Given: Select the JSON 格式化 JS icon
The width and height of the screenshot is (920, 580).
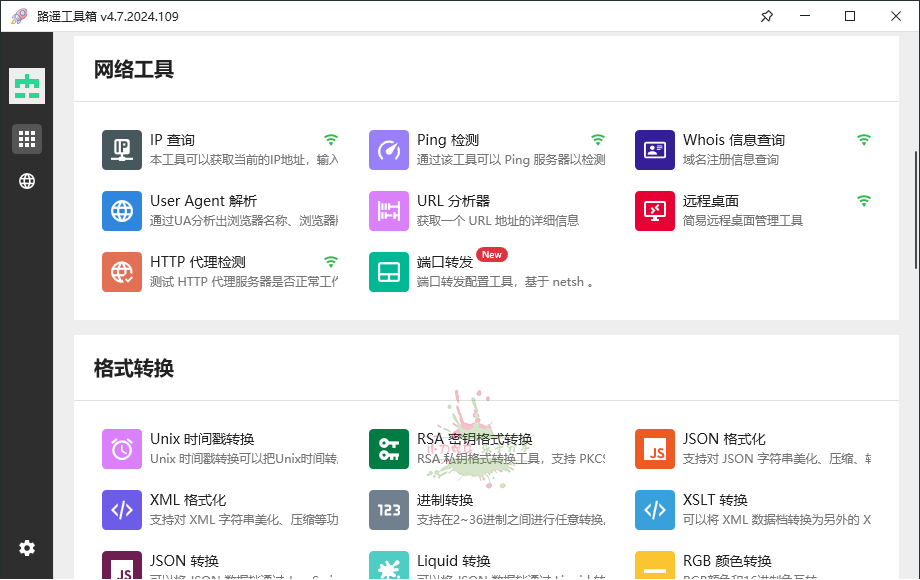Looking at the screenshot, I should [655, 450].
